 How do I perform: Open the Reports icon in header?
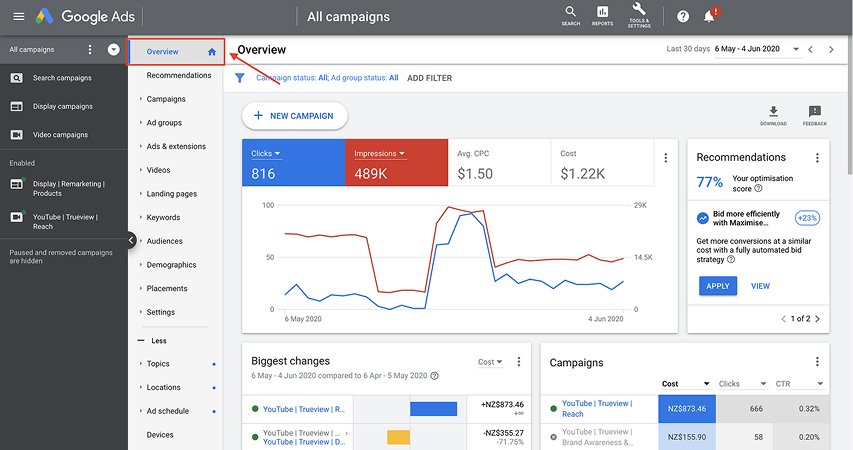602,13
